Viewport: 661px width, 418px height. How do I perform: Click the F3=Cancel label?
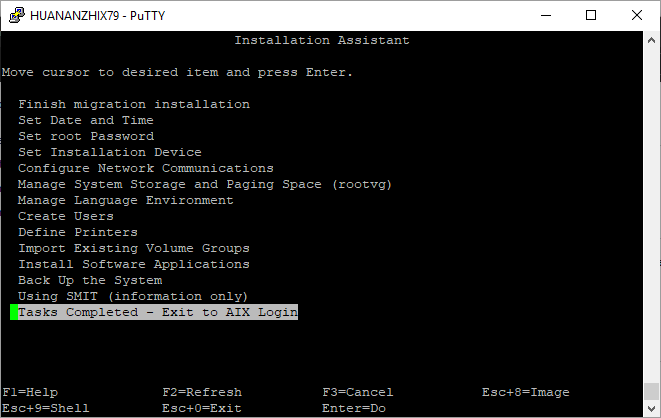click(x=358, y=392)
